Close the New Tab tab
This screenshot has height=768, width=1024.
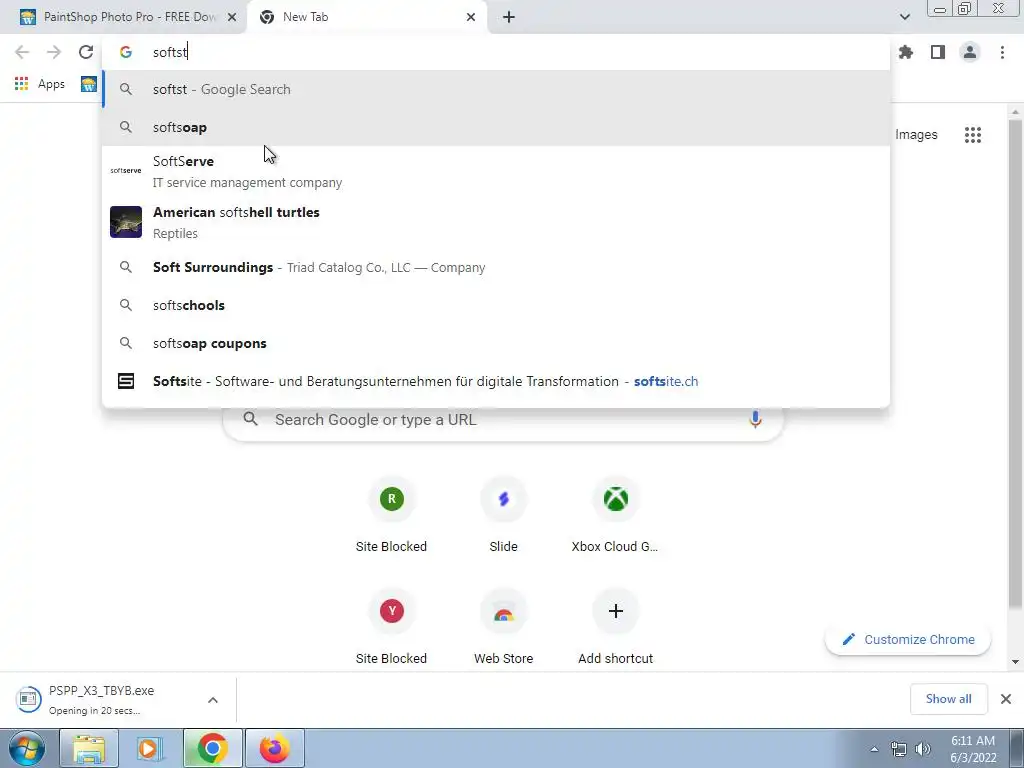coord(471,17)
